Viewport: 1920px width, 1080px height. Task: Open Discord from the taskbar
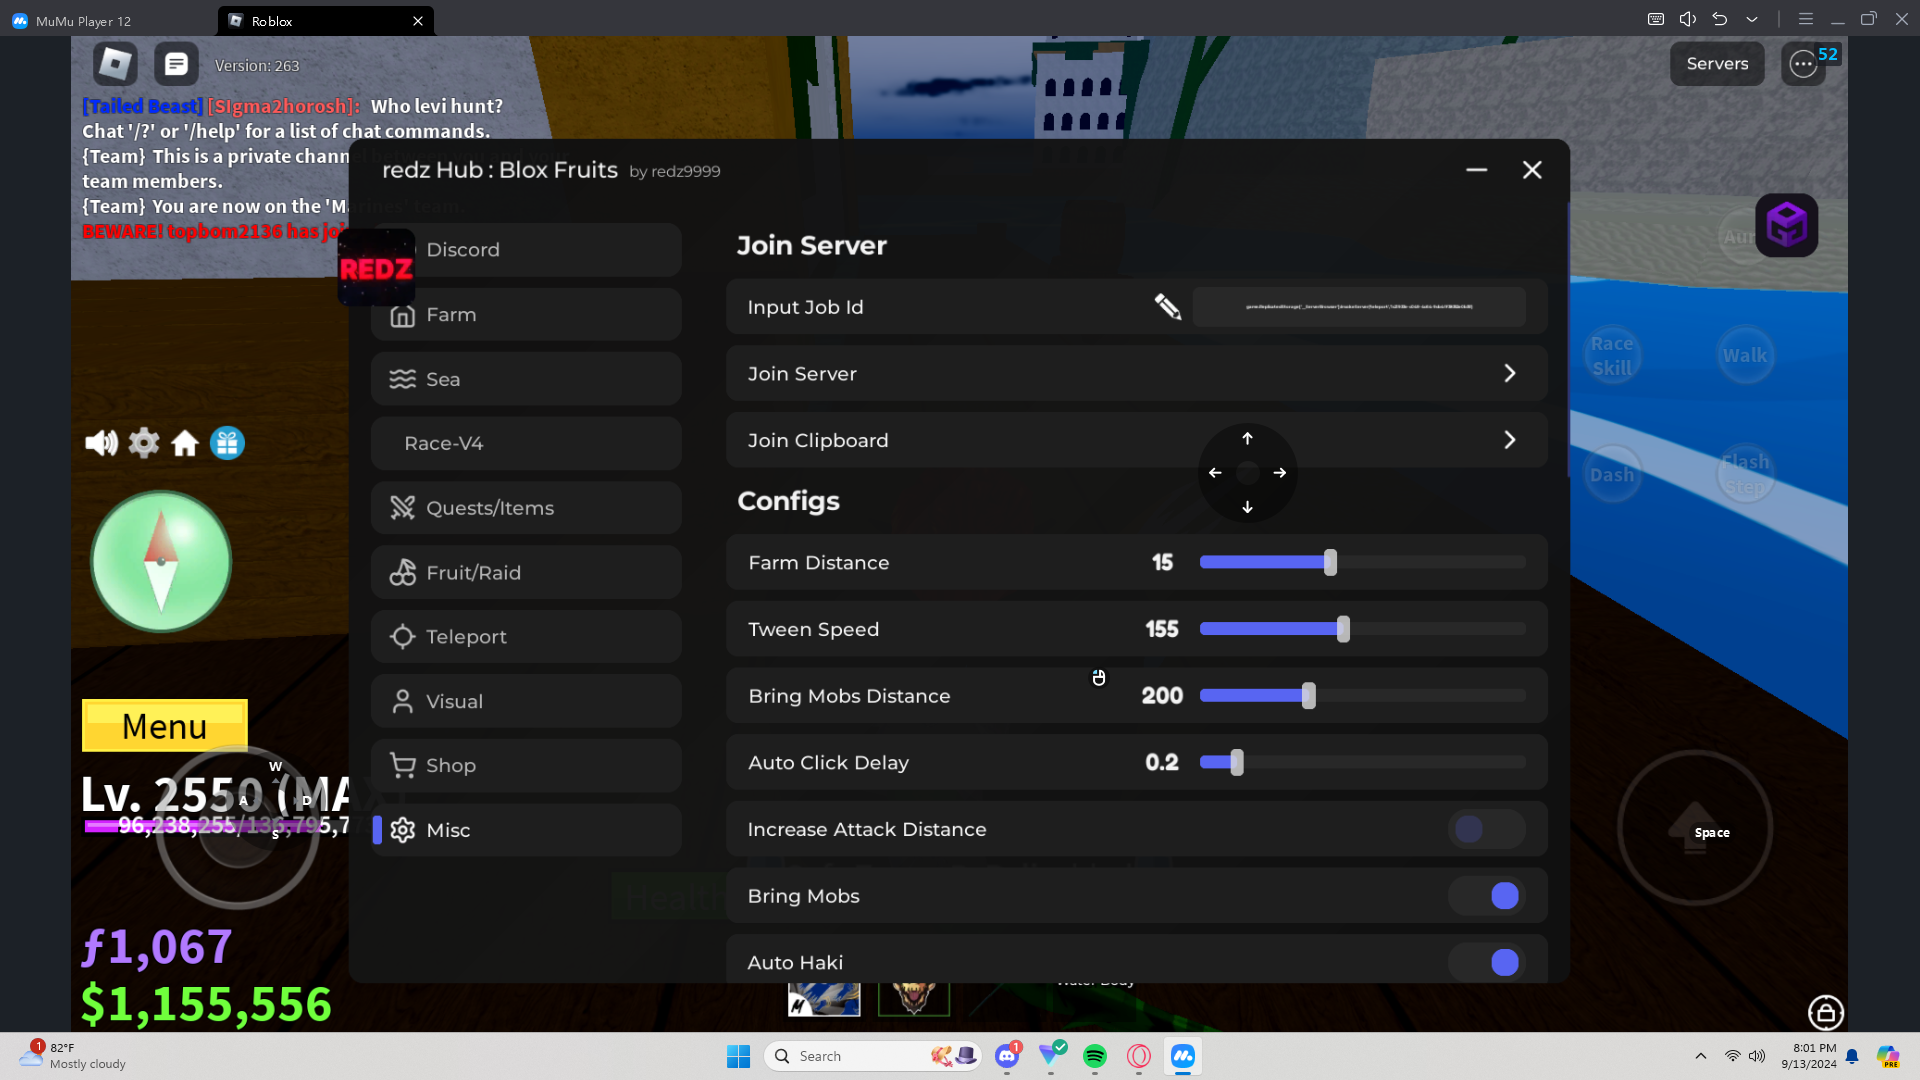1007,1056
